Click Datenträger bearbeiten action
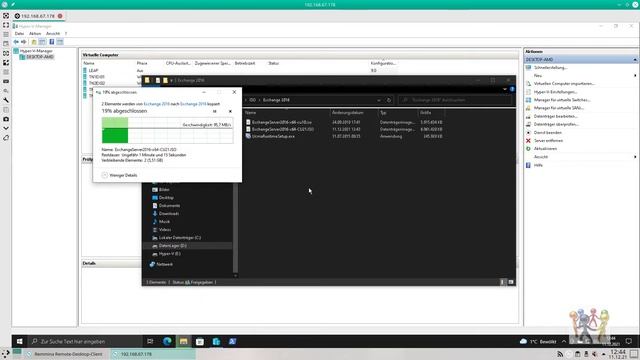 [556, 116]
